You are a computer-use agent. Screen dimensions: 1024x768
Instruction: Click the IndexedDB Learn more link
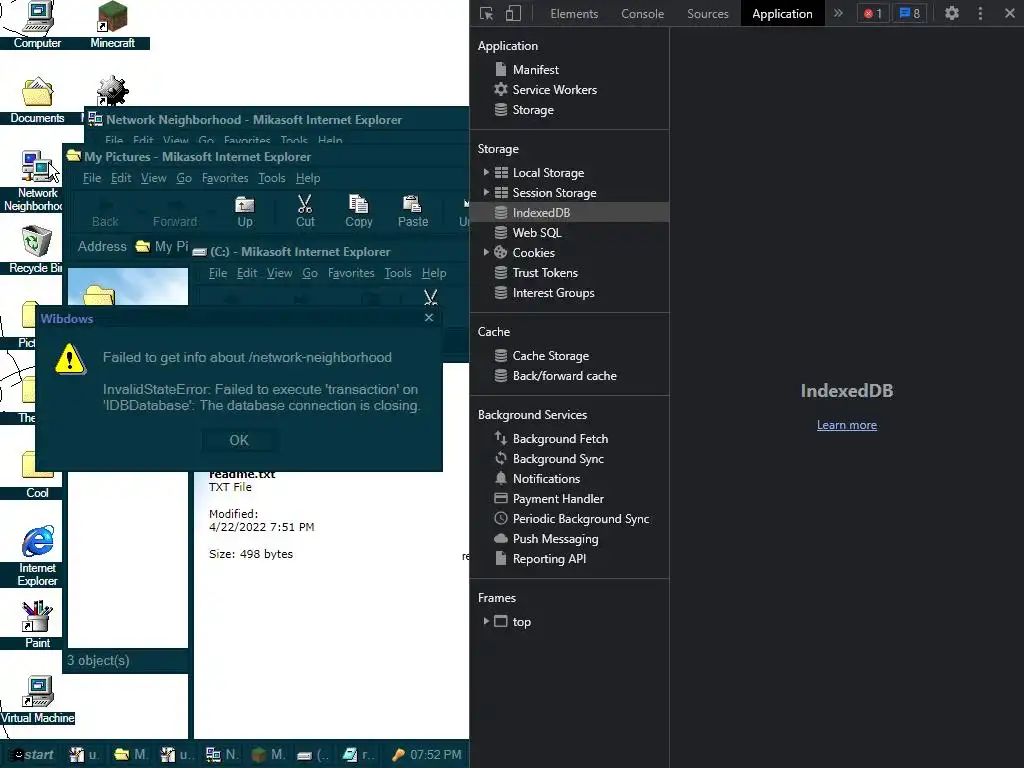coord(846,424)
